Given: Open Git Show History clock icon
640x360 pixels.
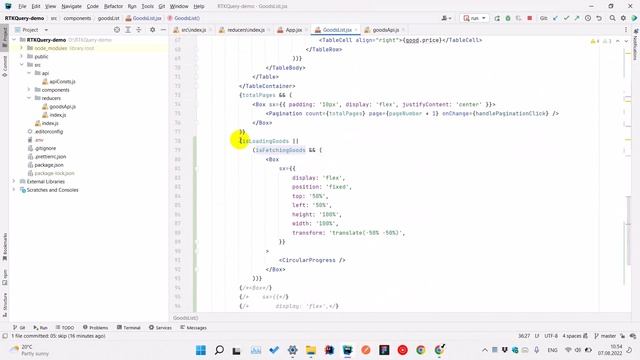Looking at the screenshot, I should [x=588, y=18].
